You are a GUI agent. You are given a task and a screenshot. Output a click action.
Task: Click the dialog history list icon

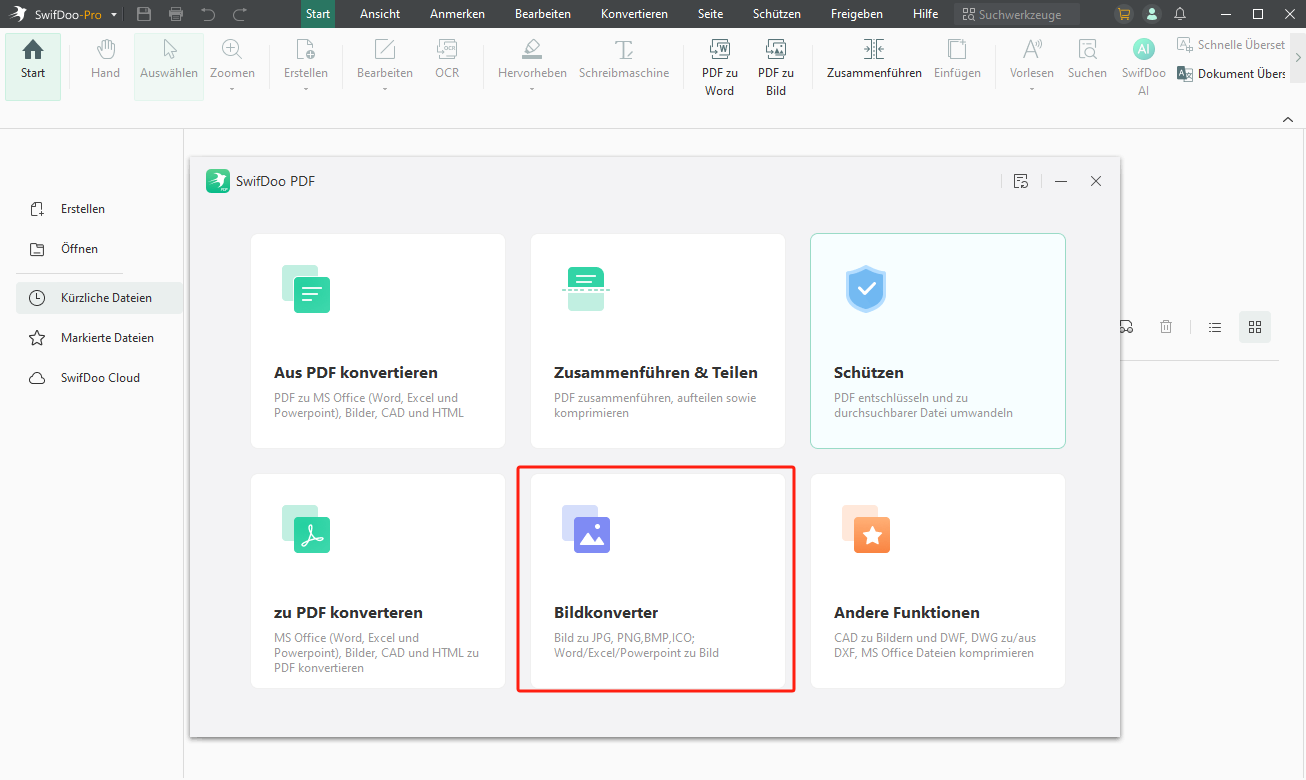coord(1020,181)
